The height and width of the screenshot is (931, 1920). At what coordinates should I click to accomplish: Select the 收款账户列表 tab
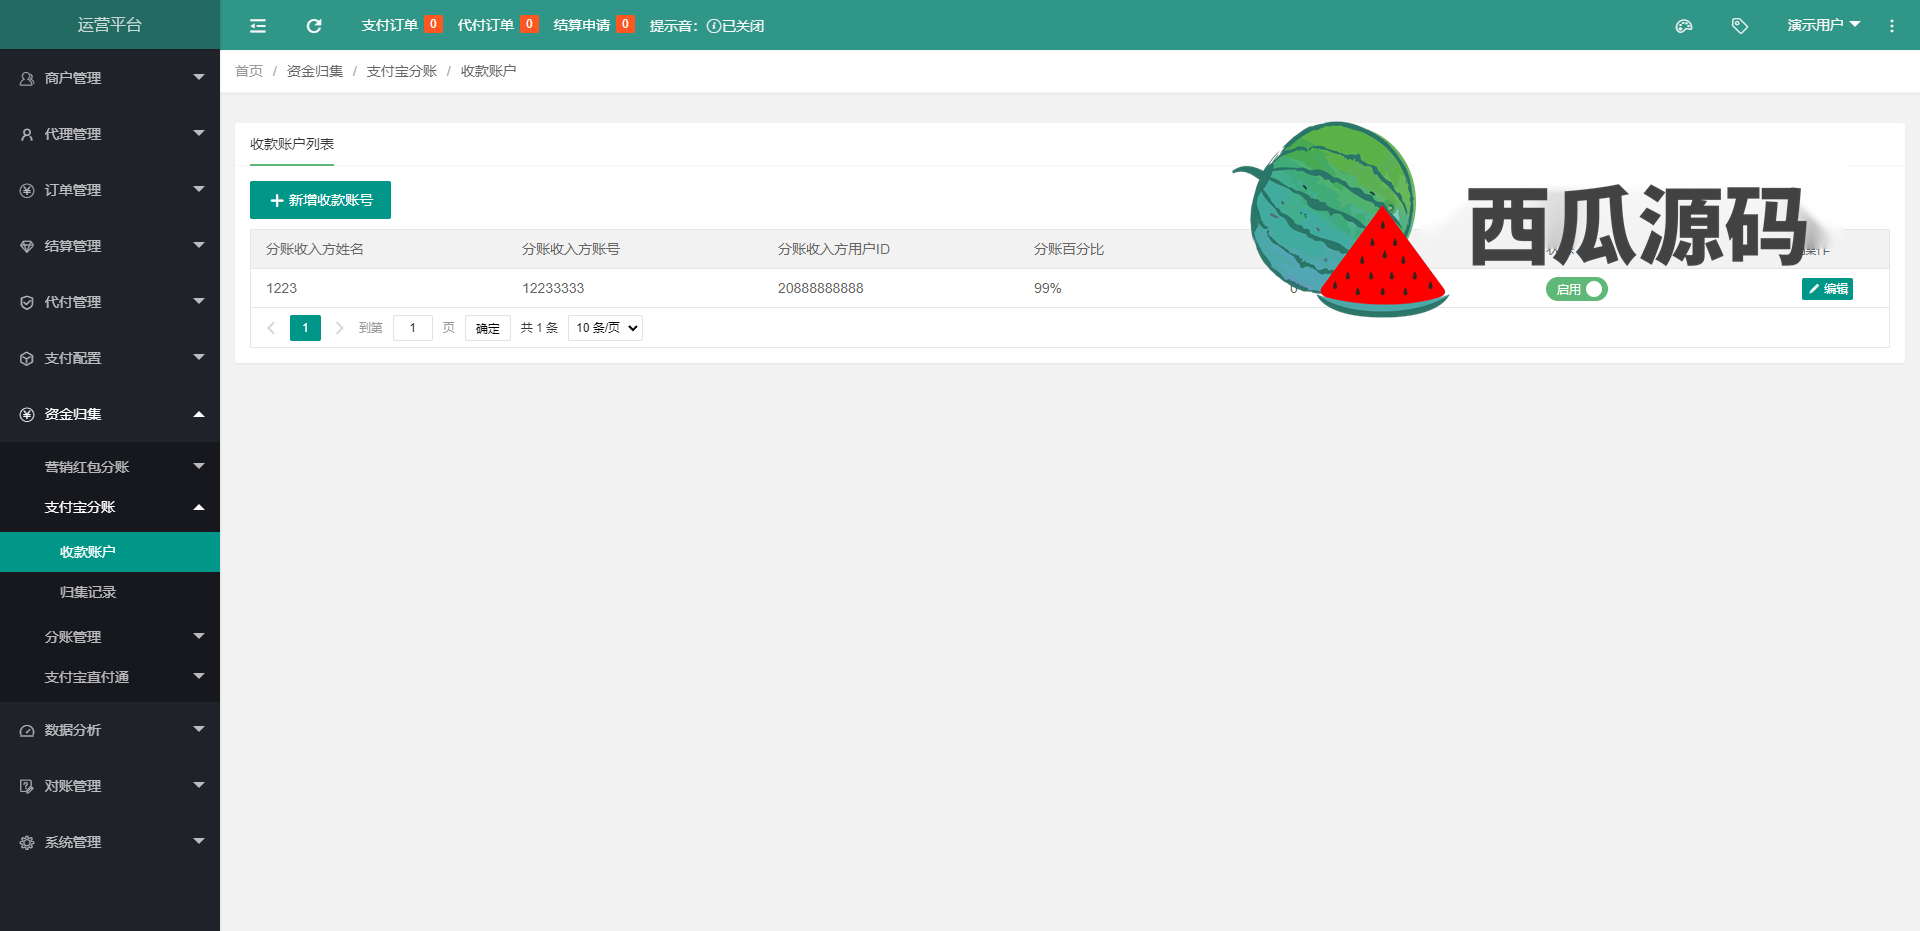click(292, 144)
